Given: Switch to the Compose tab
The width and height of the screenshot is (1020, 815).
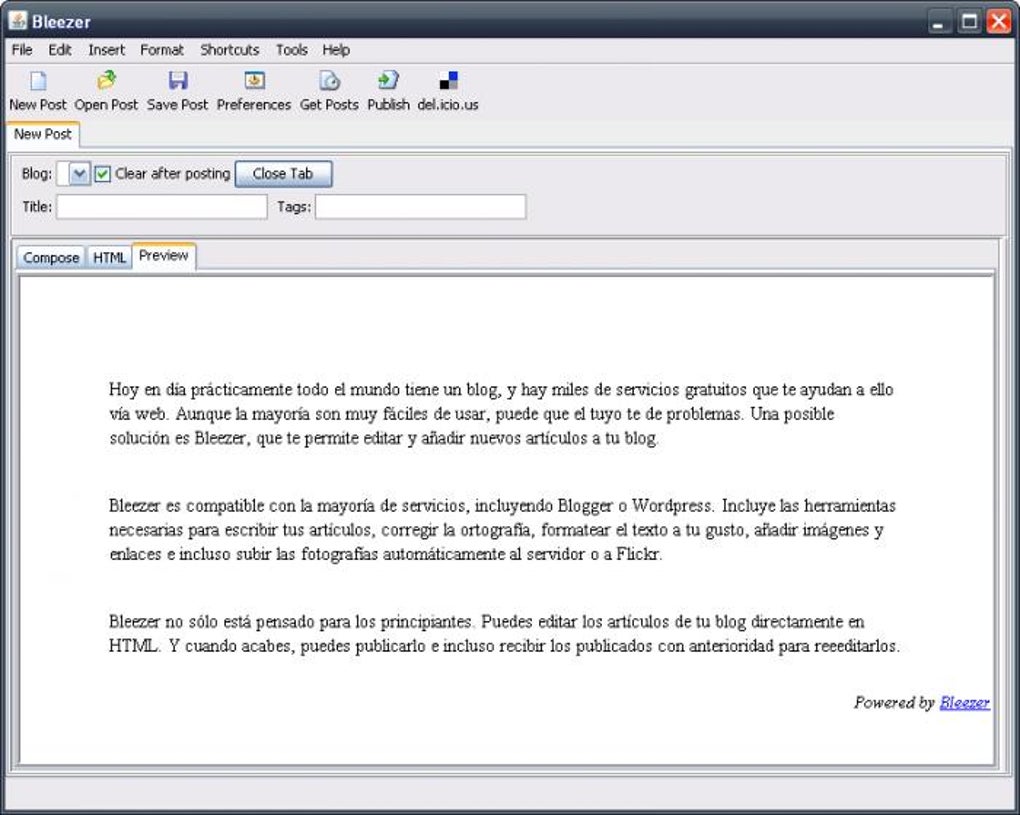Looking at the screenshot, I should pos(51,257).
